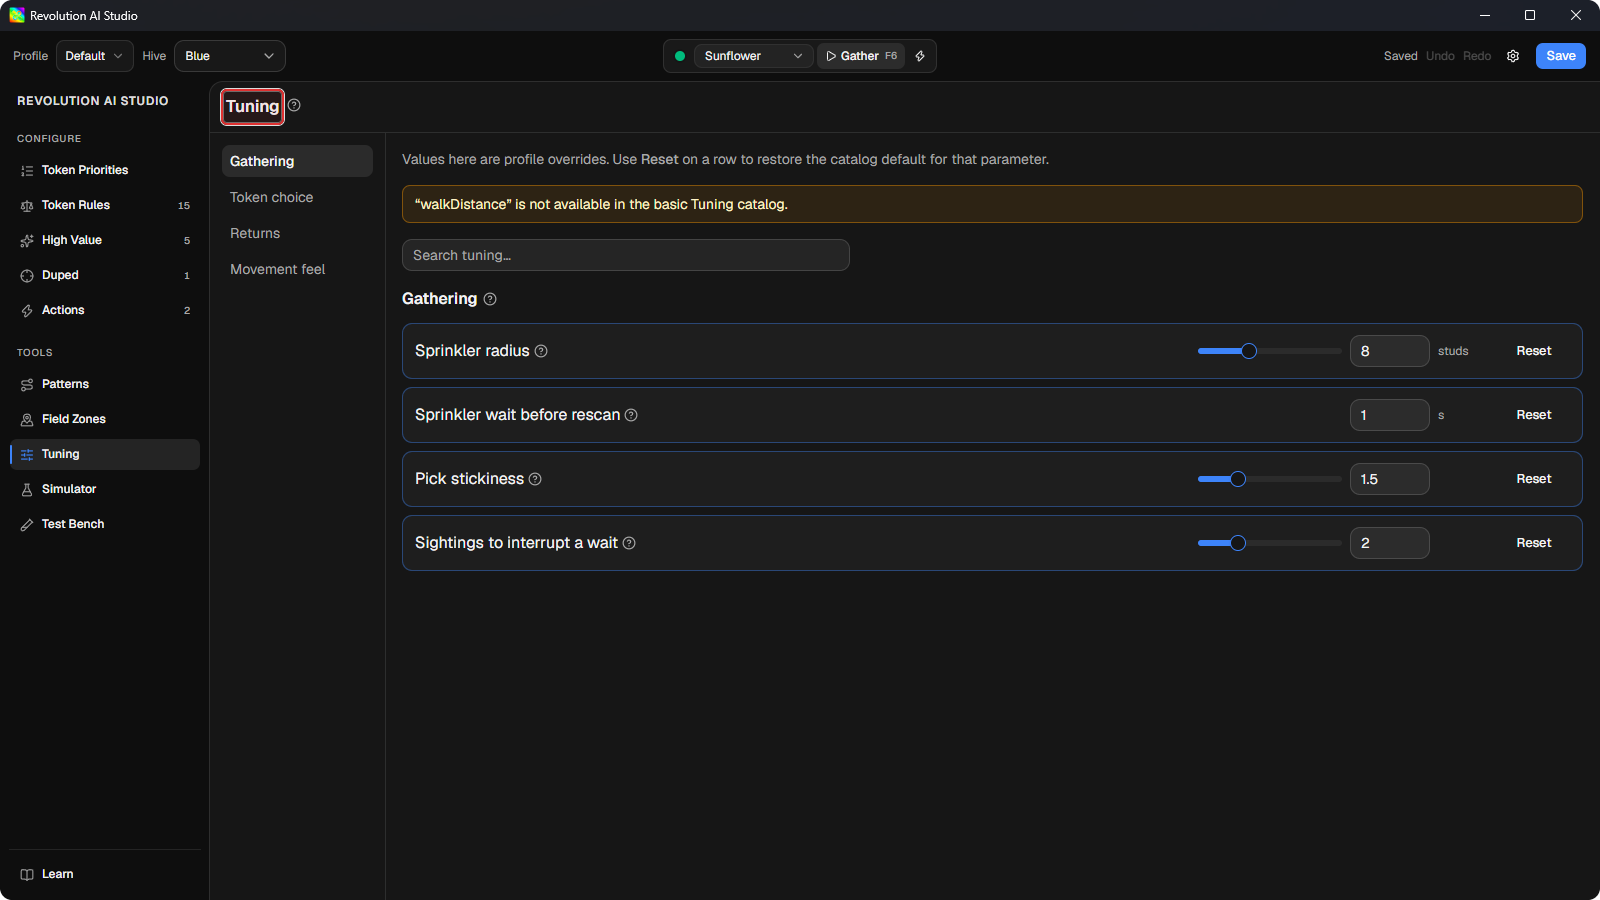
Task: Open the Profile dropdown showing Default
Action: [x=95, y=56]
